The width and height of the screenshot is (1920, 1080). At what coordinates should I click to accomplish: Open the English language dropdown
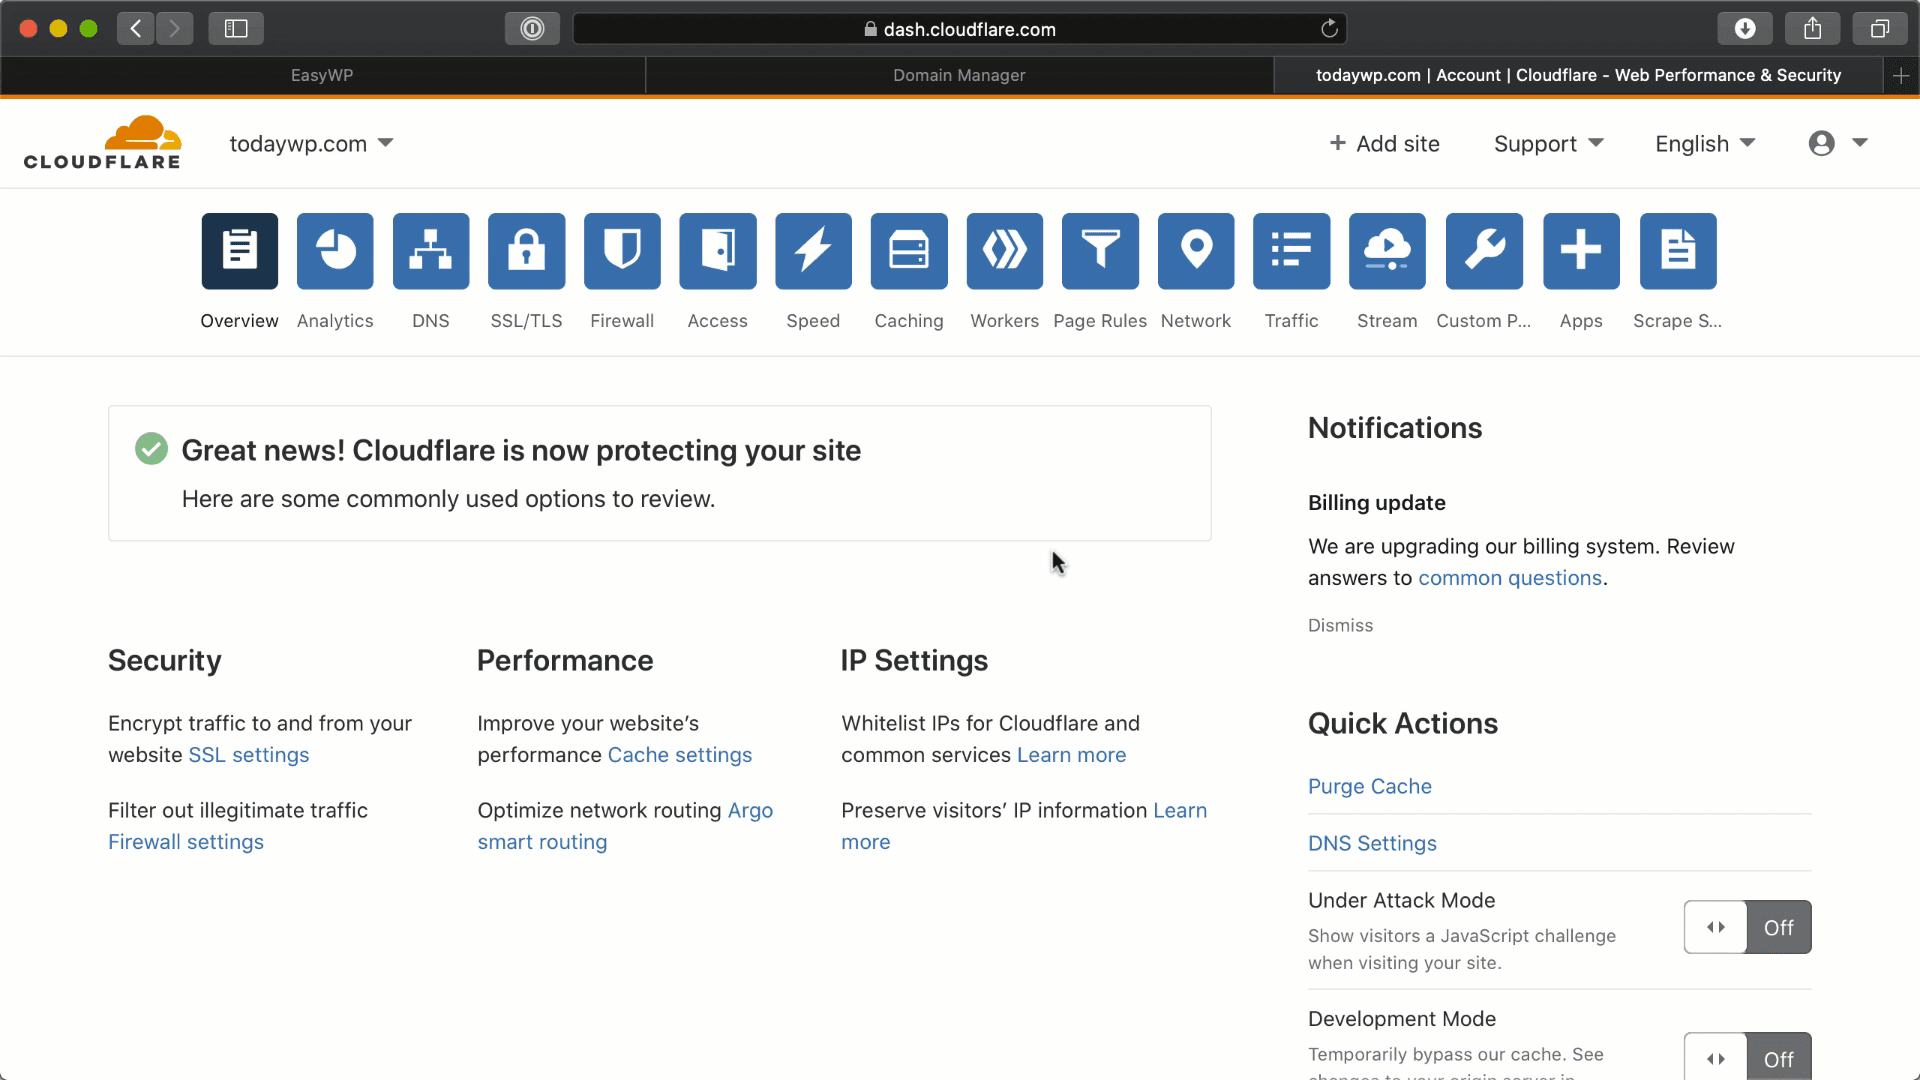pyautogui.click(x=1705, y=143)
